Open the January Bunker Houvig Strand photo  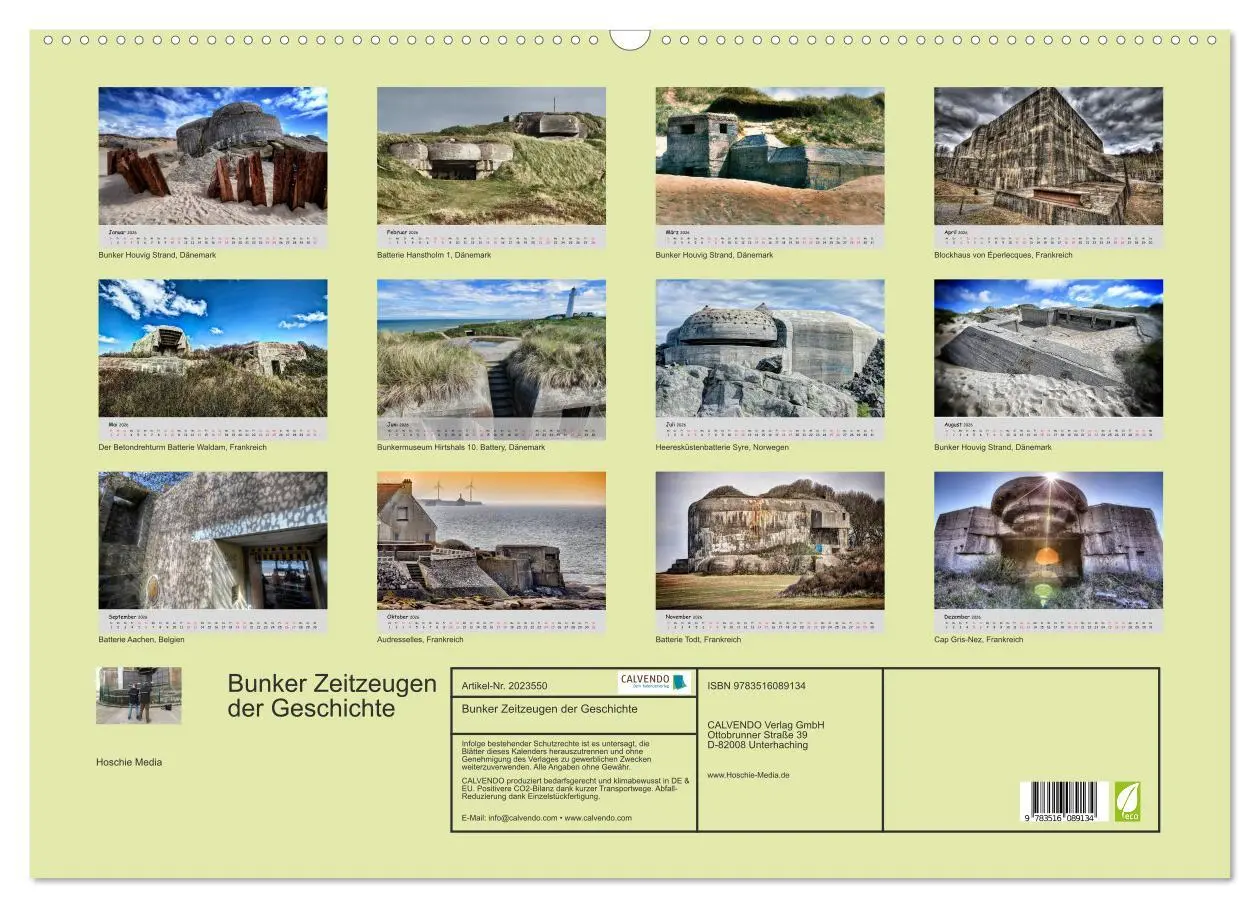(x=213, y=156)
